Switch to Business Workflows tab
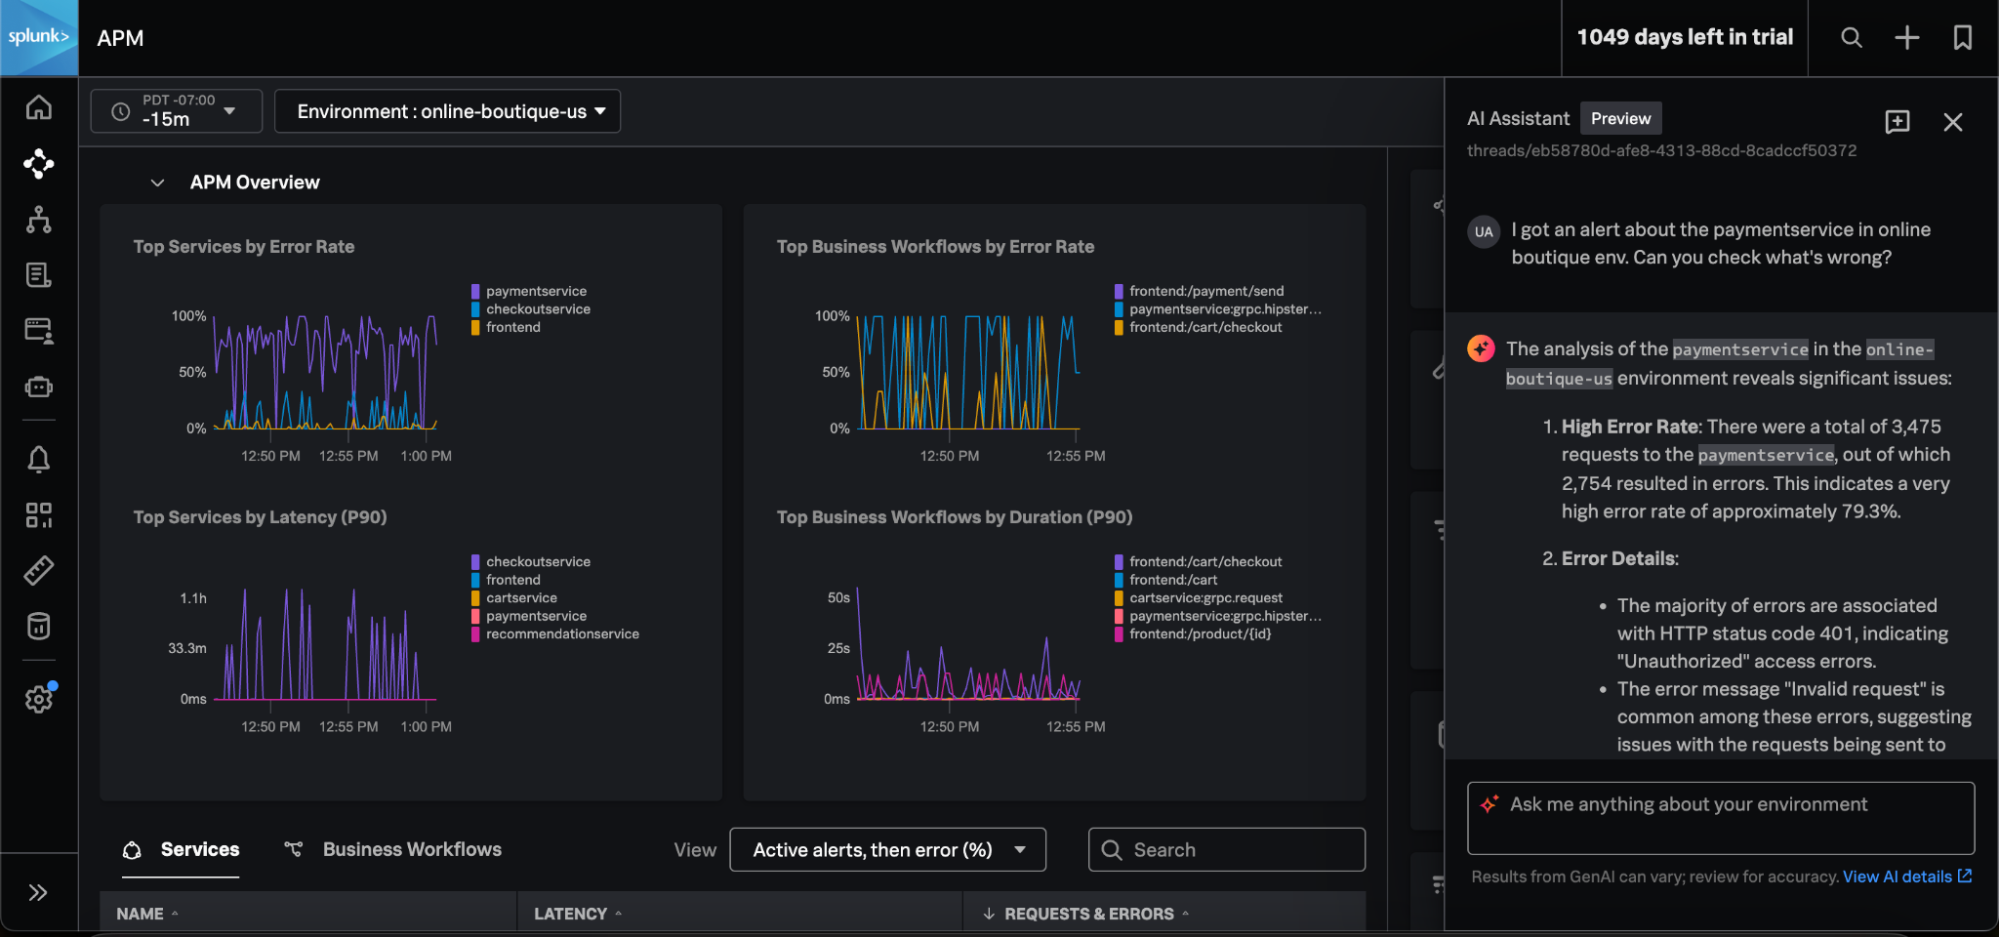 394,850
